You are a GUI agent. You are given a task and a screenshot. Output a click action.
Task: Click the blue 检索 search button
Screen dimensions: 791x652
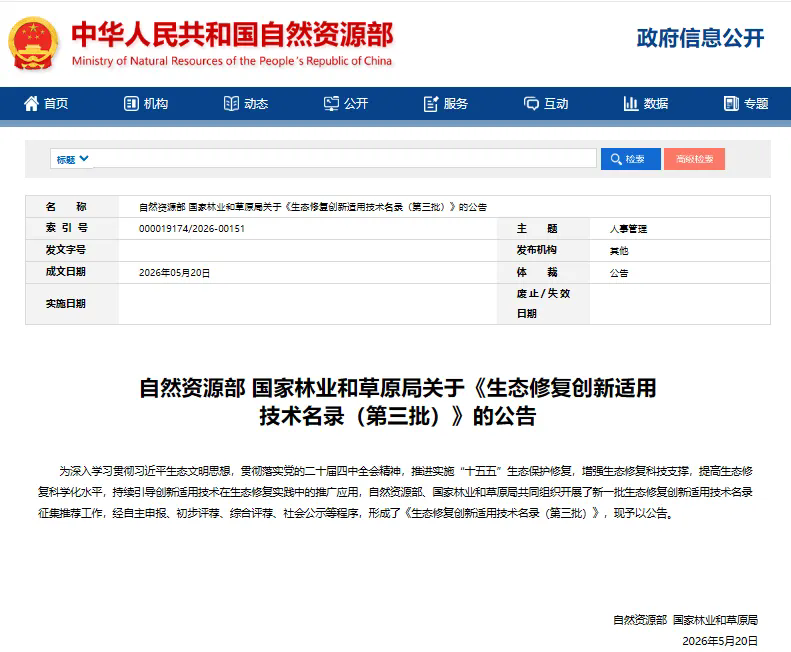pos(631,159)
